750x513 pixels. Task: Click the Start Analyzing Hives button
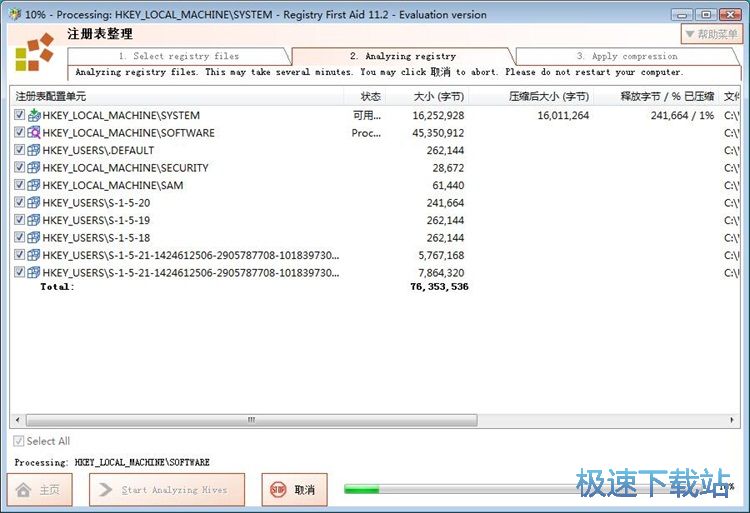pos(167,490)
